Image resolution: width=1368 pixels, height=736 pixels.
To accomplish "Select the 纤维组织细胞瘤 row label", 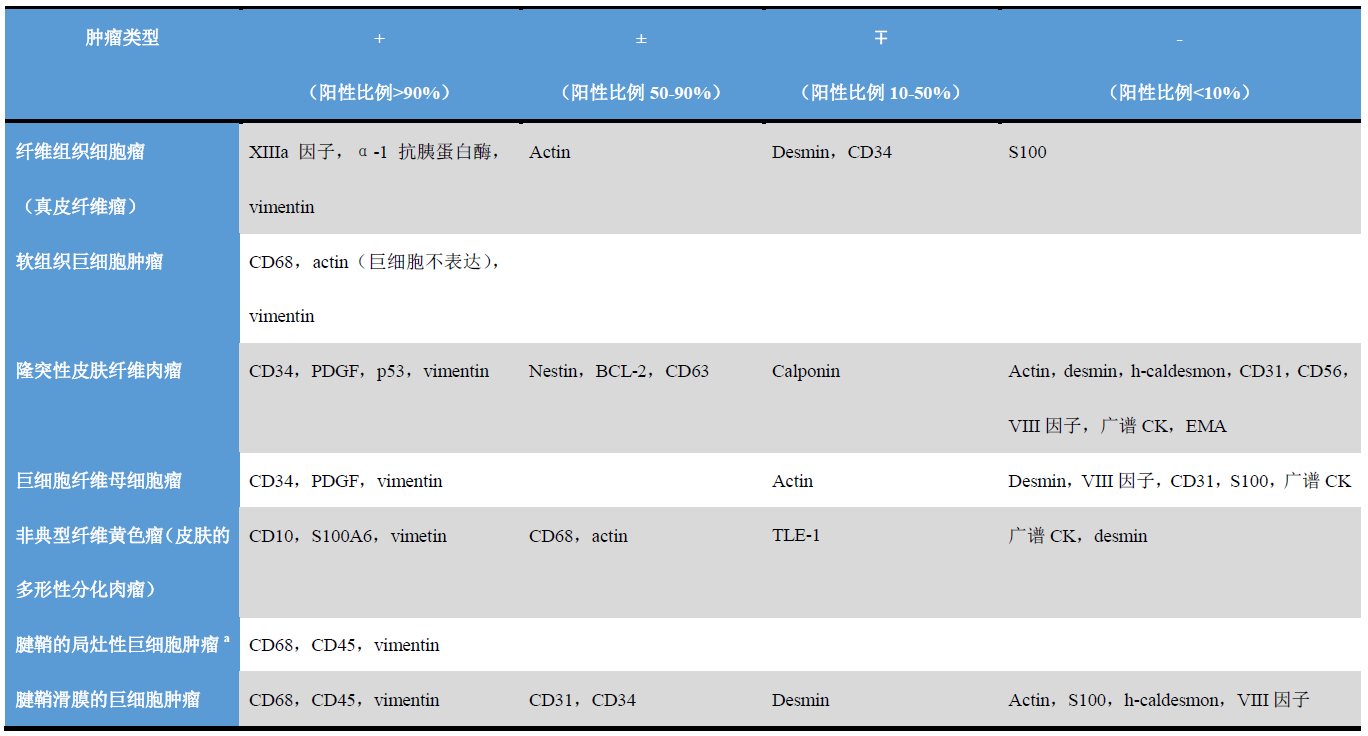I will [81, 152].
